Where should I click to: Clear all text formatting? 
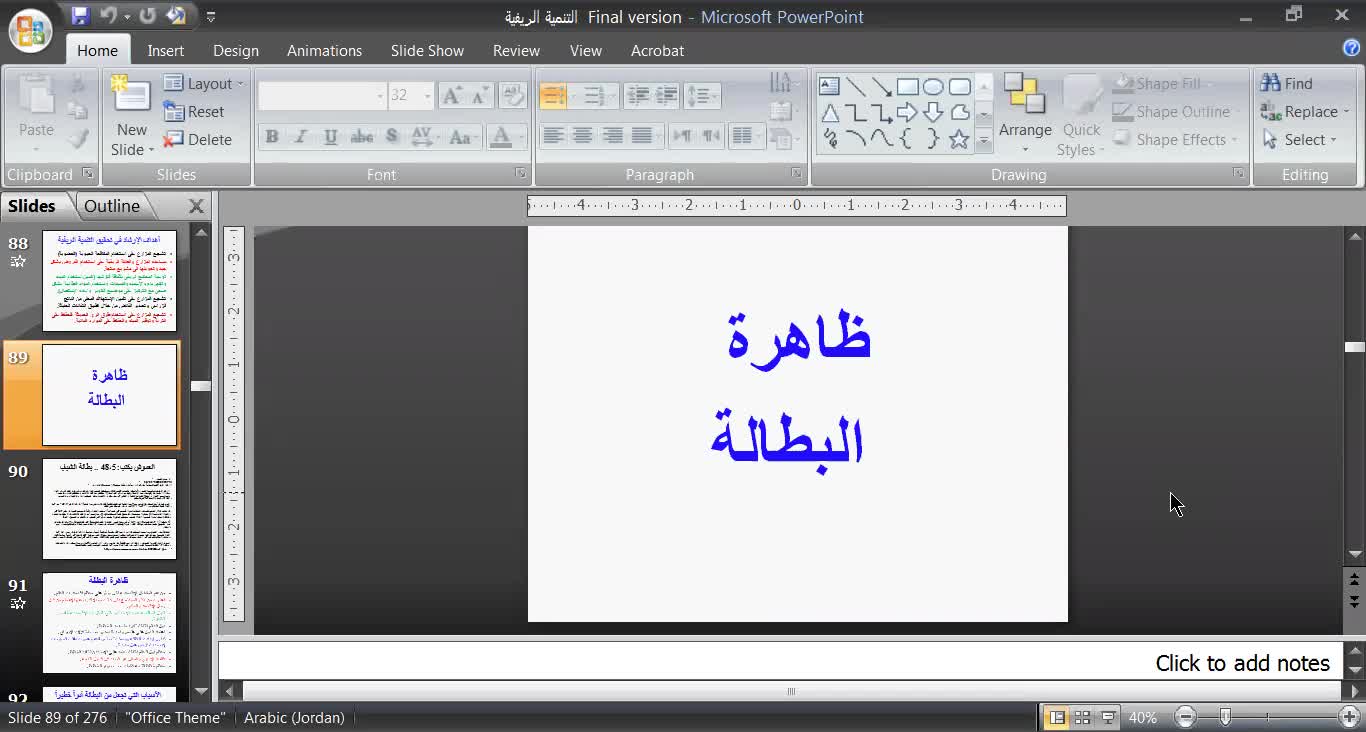[x=513, y=95]
